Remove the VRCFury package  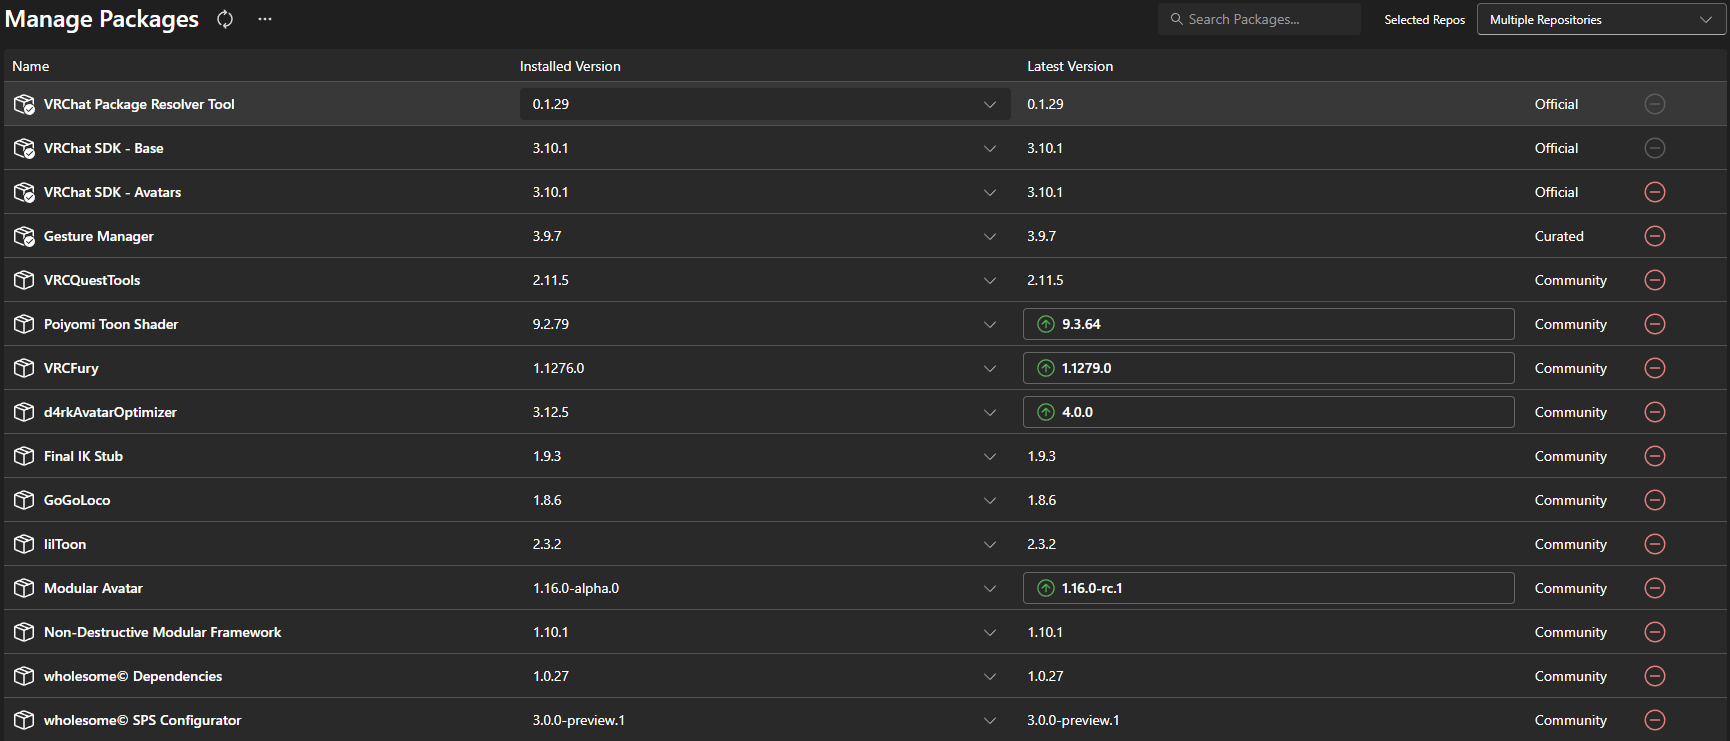1655,368
